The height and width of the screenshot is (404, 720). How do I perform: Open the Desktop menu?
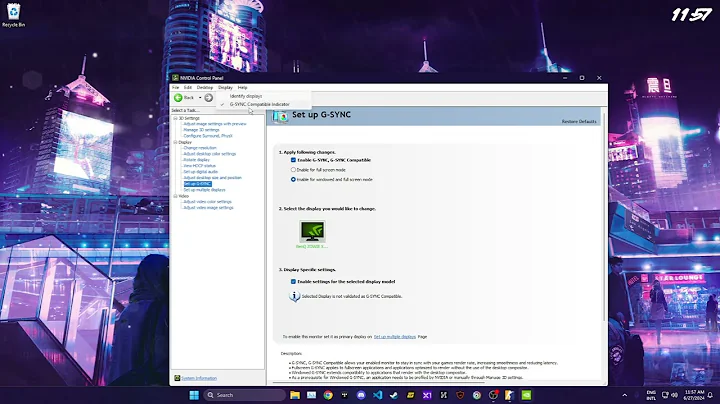click(x=205, y=88)
